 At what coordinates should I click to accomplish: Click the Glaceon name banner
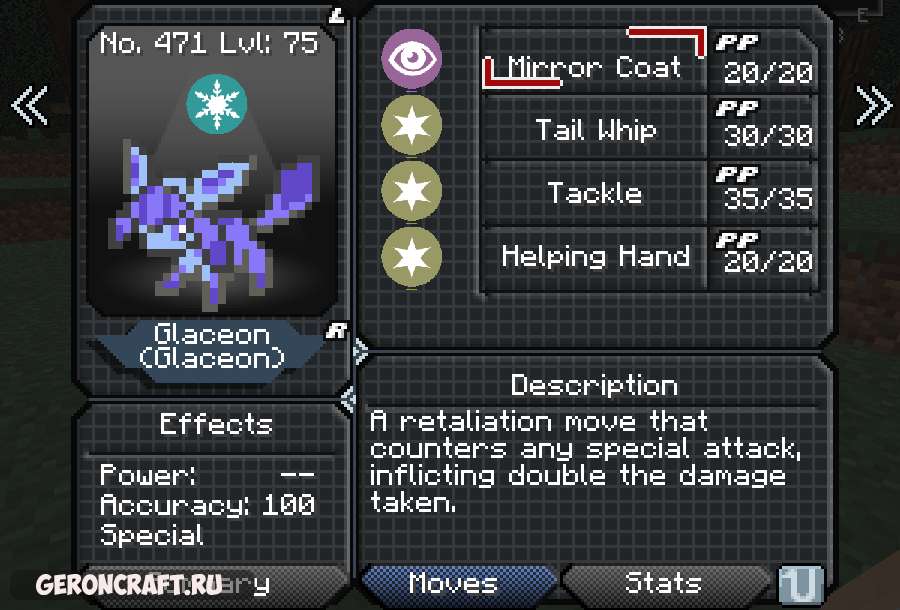click(x=211, y=348)
